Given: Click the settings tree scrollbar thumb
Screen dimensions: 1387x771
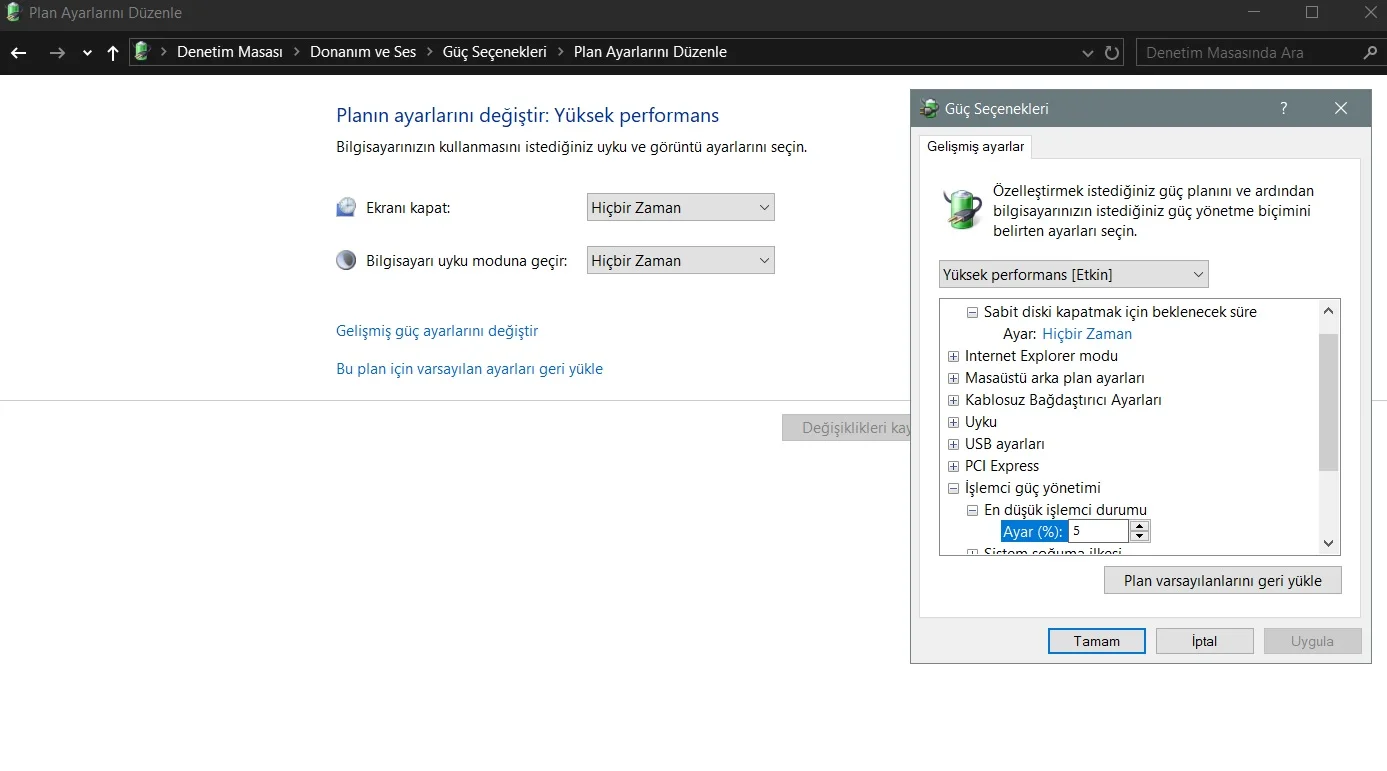Looking at the screenshot, I should coord(1328,402).
